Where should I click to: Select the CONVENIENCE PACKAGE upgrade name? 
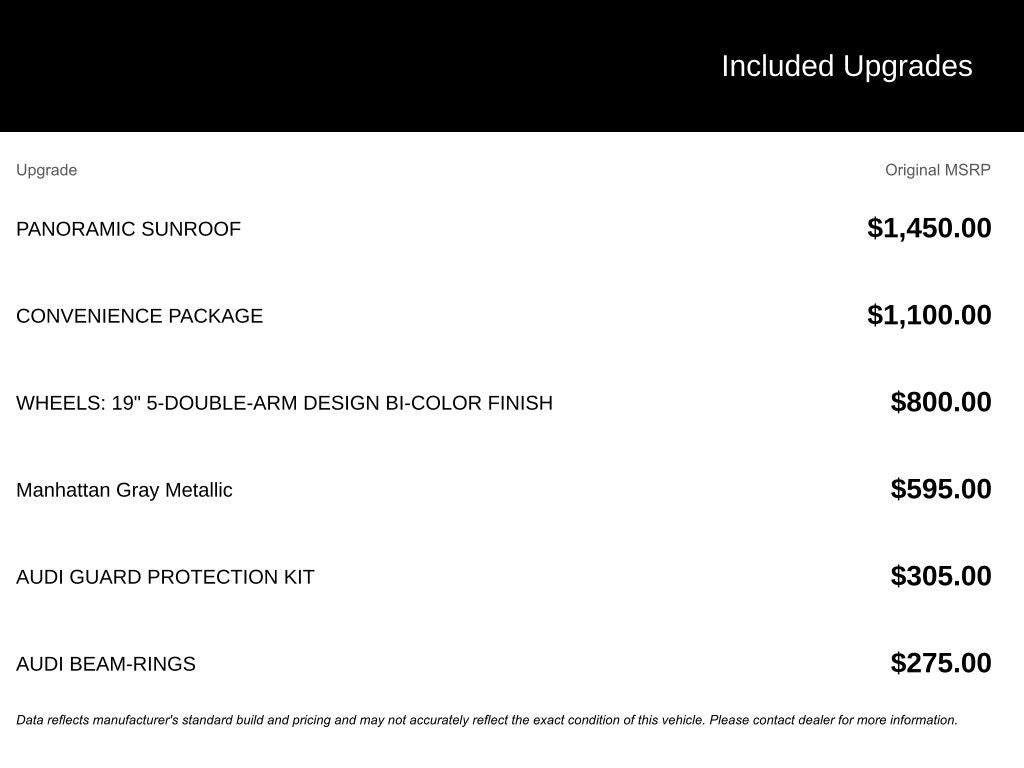[x=139, y=316]
